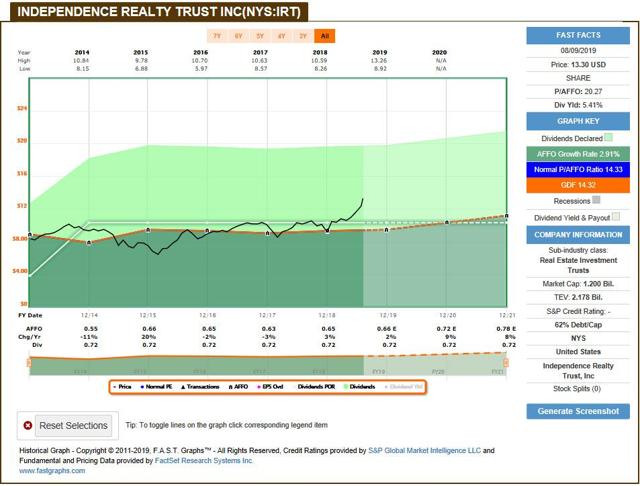Click the FAST FACTS header
The width and height of the screenshot is (640, 486).
click(578, 36)
